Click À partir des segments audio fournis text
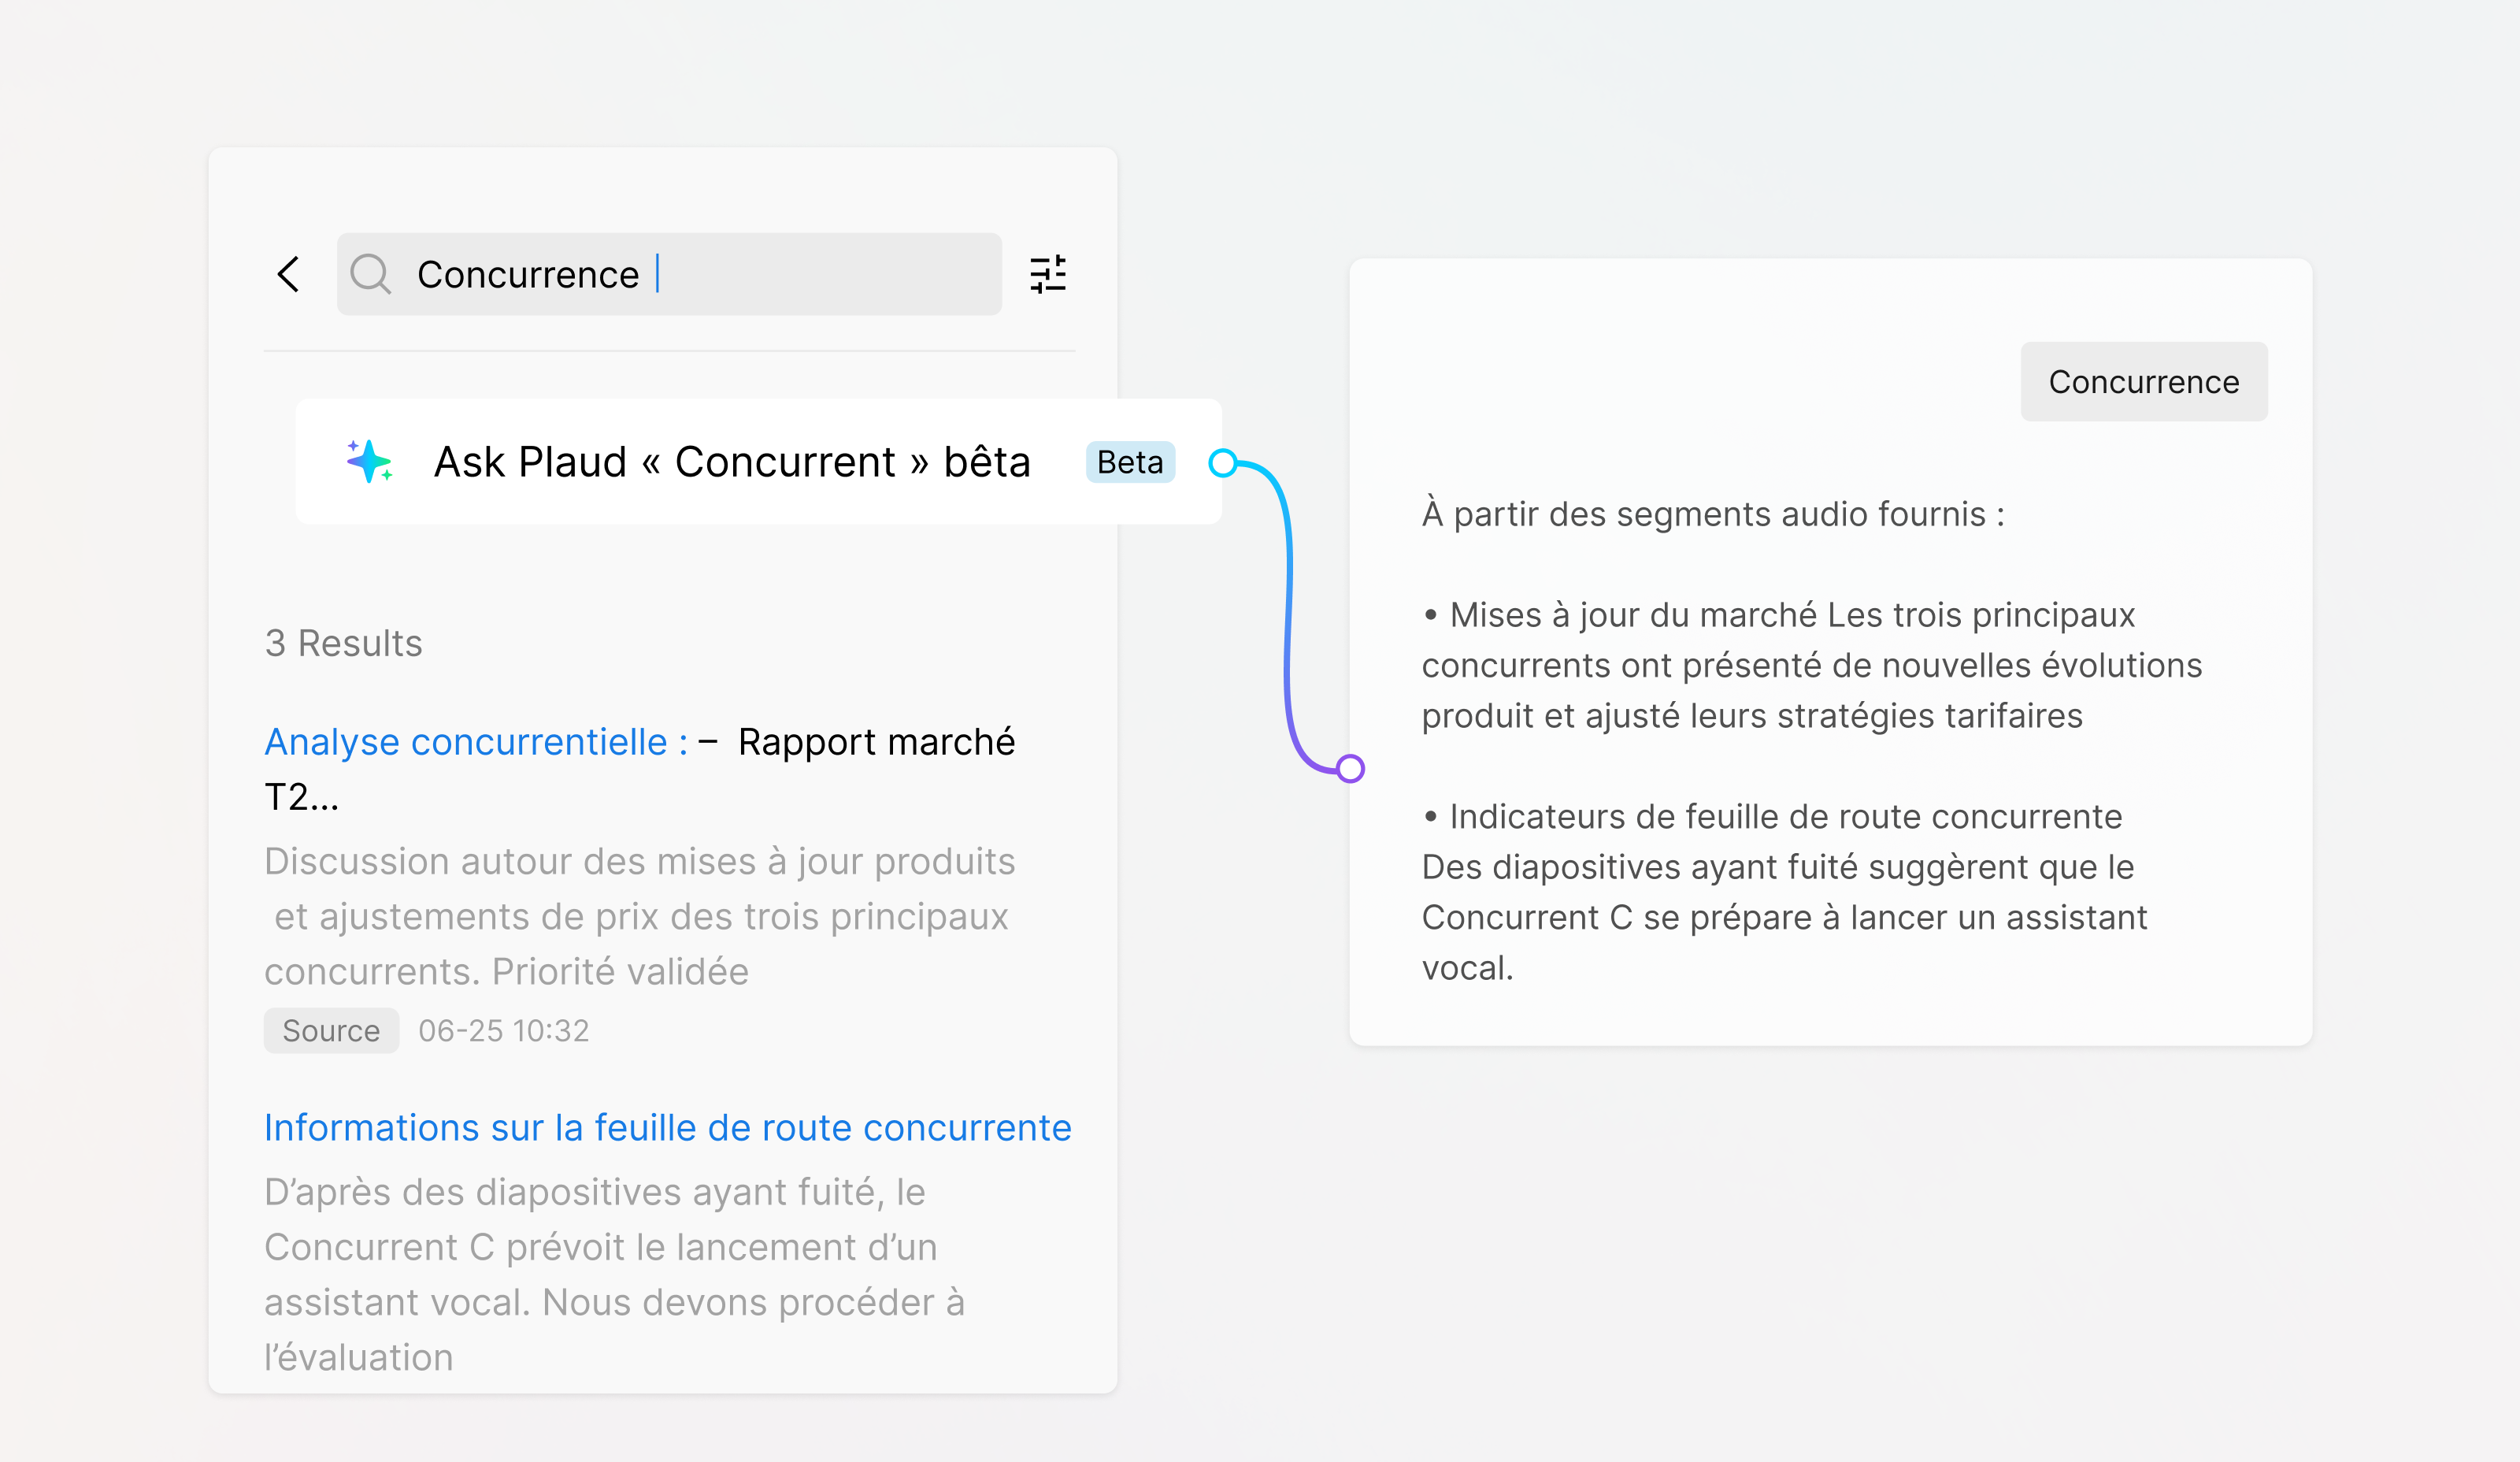Viewport: 2520px width, 1462px height. tap(1712, 514)
